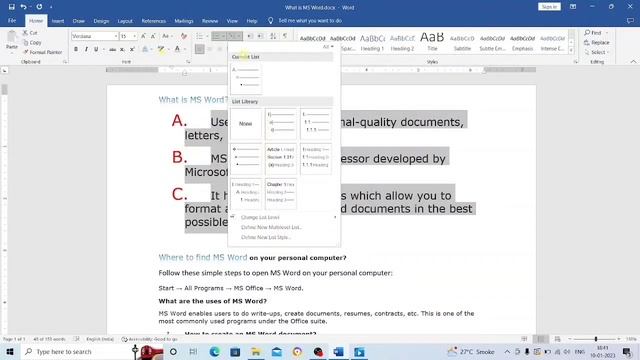Toggle Strikethrough formatting
Image resolution: width=640 pixels, height=360 pixels.
[x=112, y=49]
